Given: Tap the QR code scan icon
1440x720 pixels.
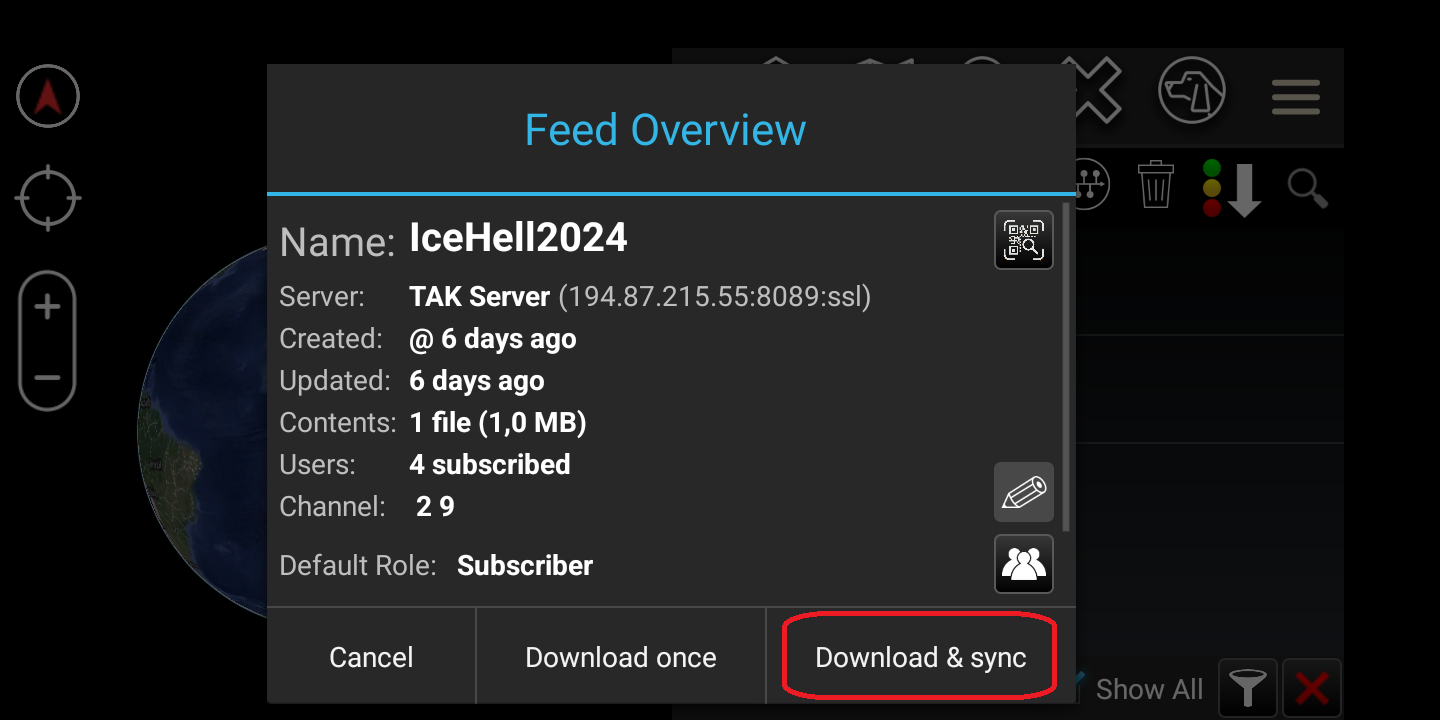Looking at the screenshot, I should click(1023, 240).
